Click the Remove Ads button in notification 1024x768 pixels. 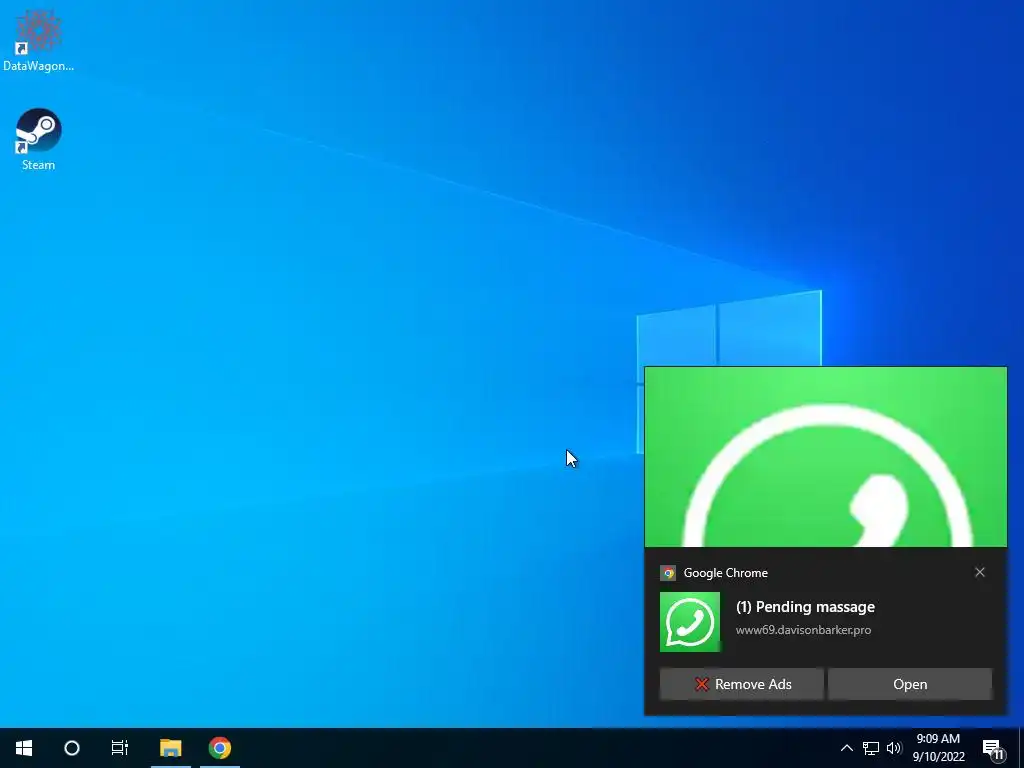[742, 684]
